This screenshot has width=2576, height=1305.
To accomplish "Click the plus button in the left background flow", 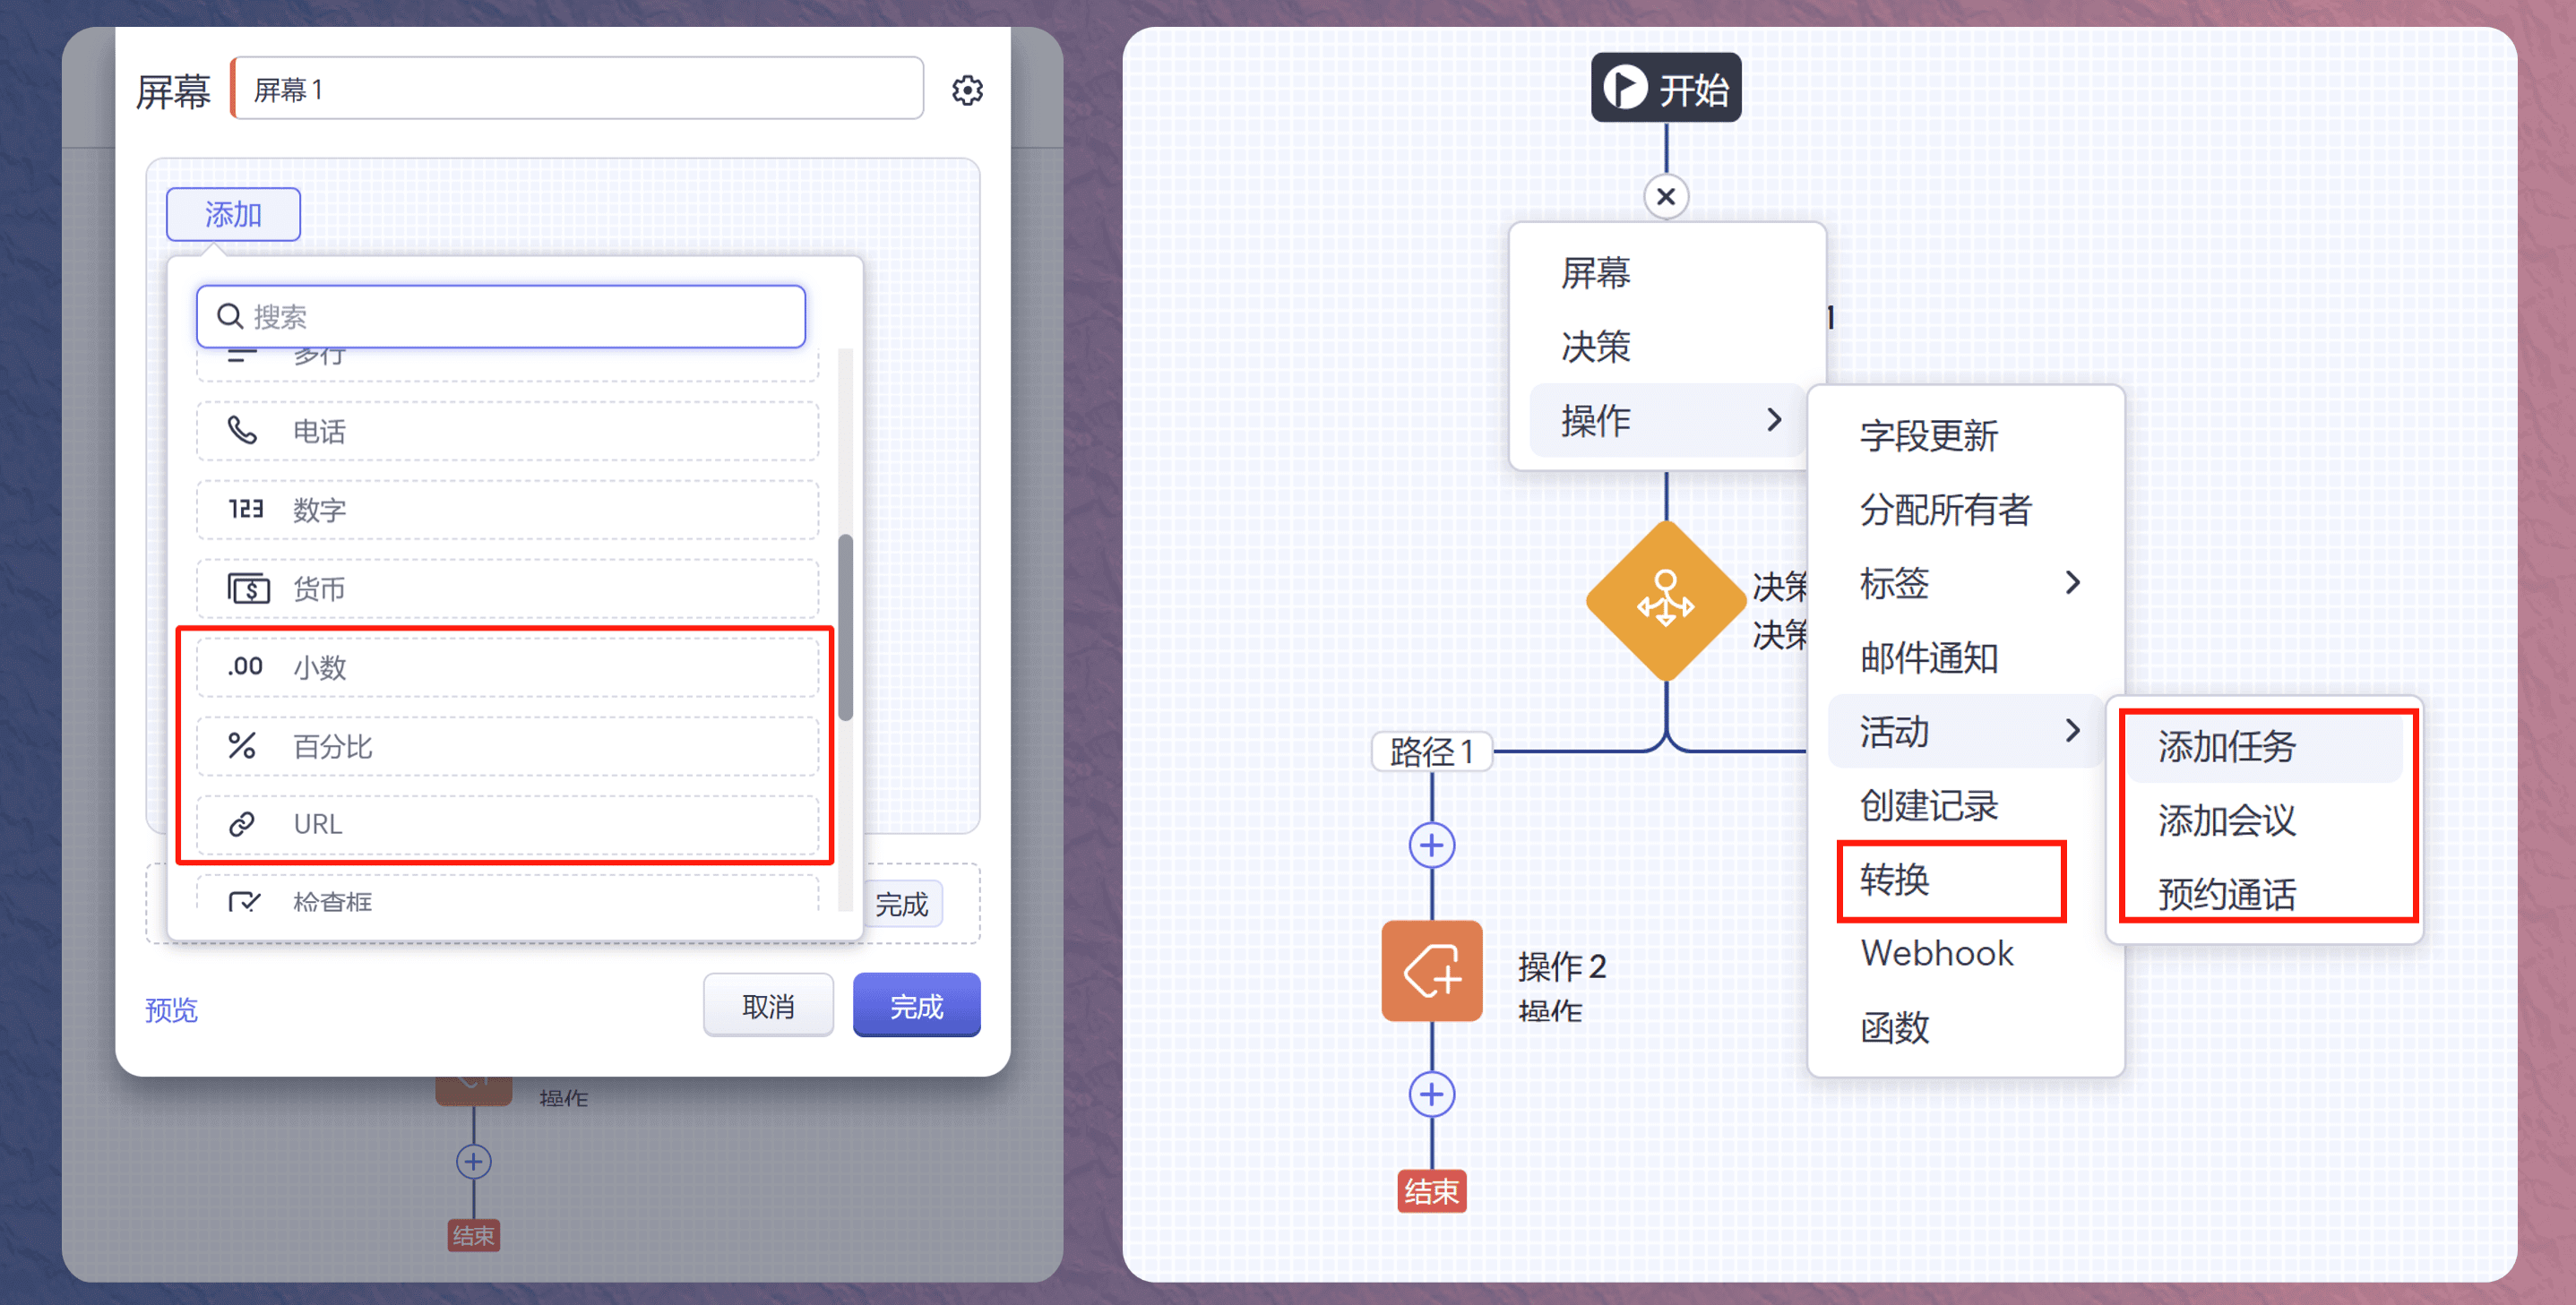I will [473, 1162].
